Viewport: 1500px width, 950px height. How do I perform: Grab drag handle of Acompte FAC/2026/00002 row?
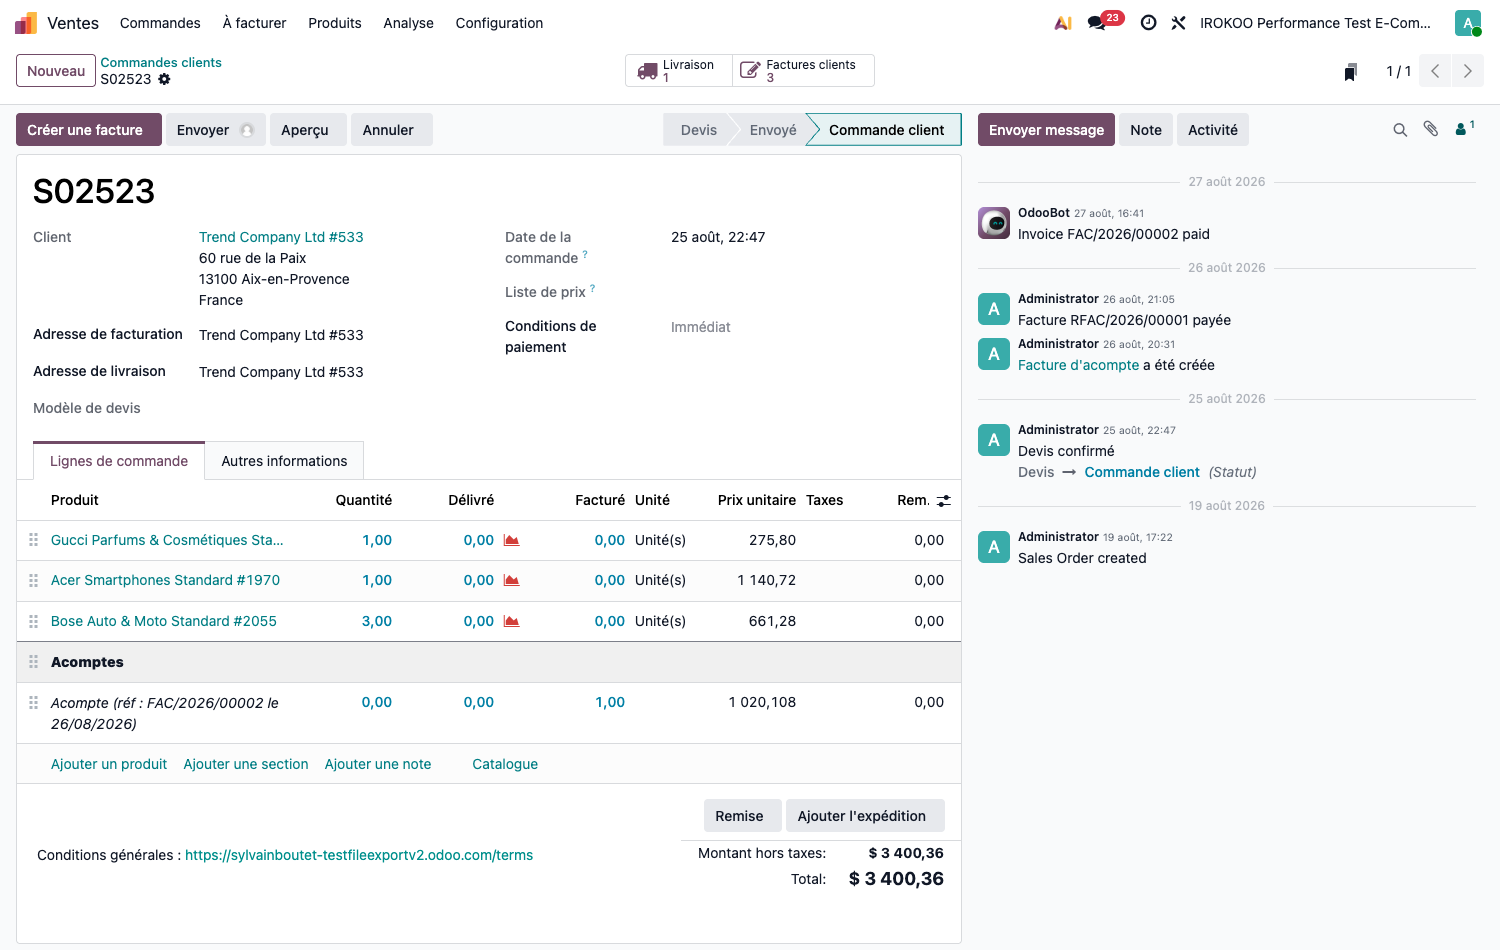click(x=34, y=703)
